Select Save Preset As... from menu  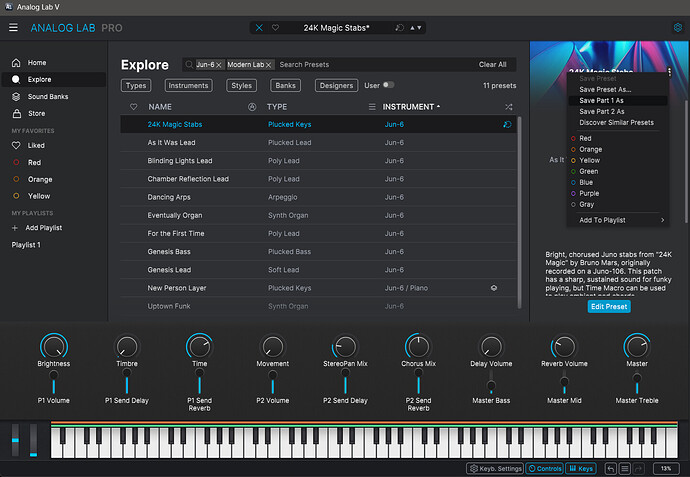click(605, 89)
